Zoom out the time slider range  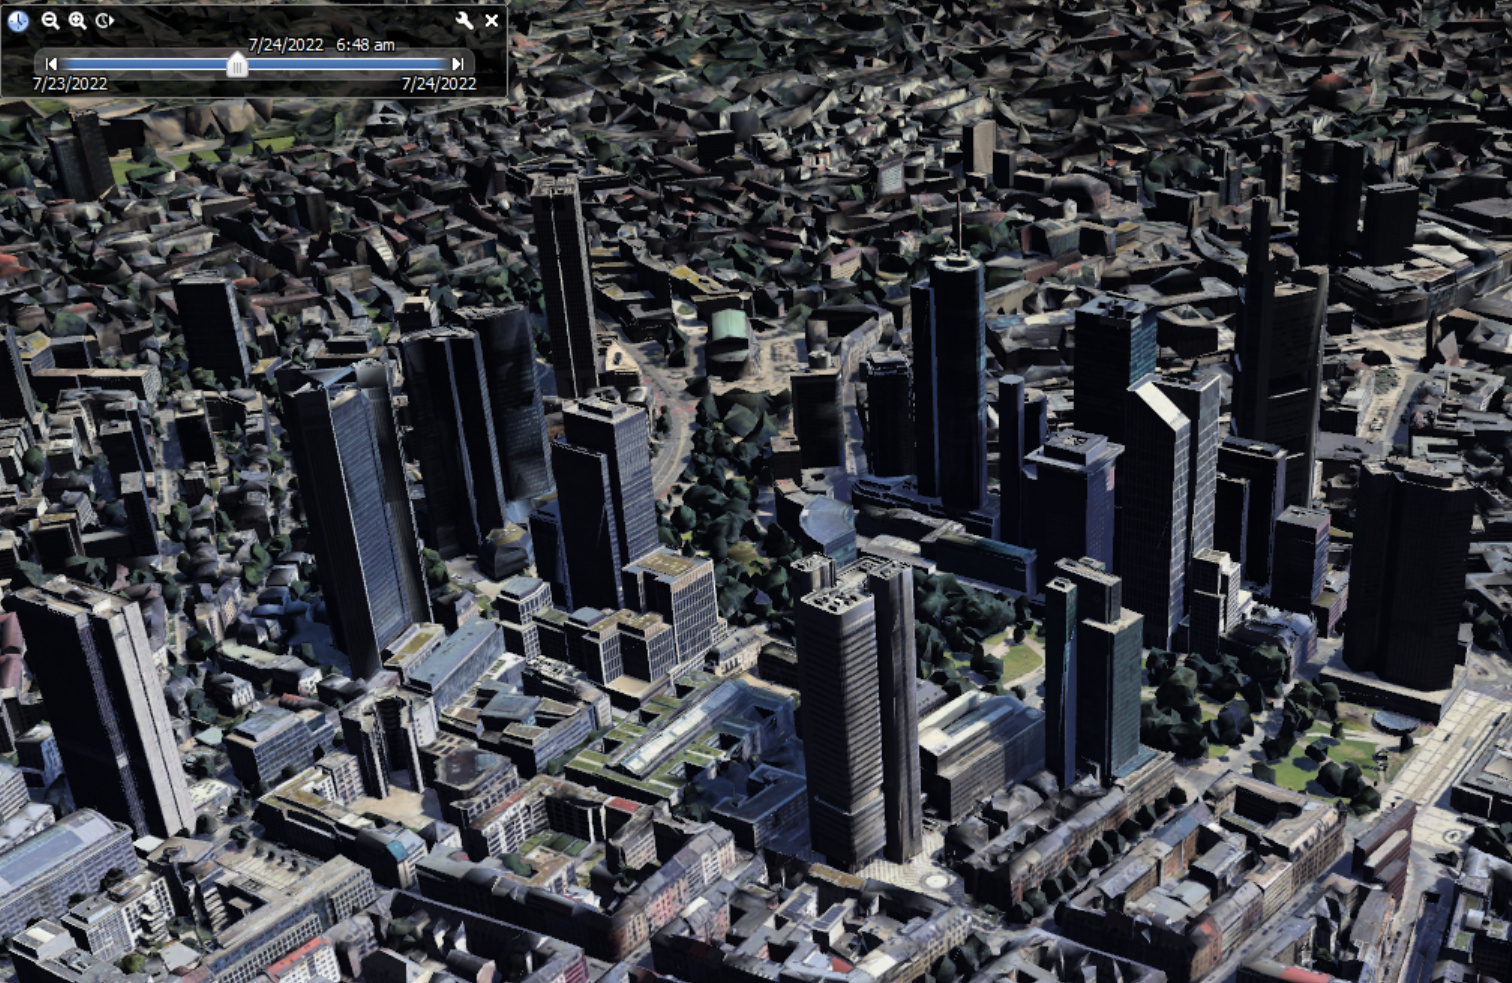coord(50,20)
